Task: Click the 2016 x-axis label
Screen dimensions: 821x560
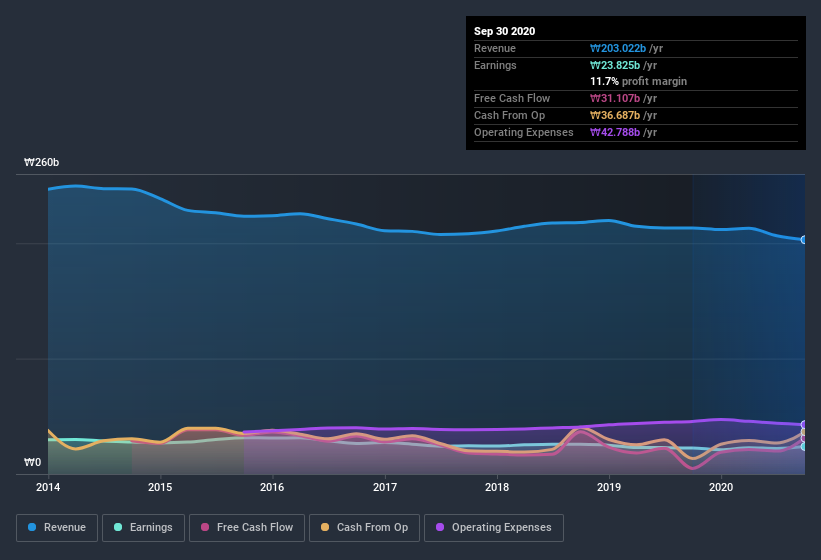Action: pyautogui.click(x=272, y=487)
